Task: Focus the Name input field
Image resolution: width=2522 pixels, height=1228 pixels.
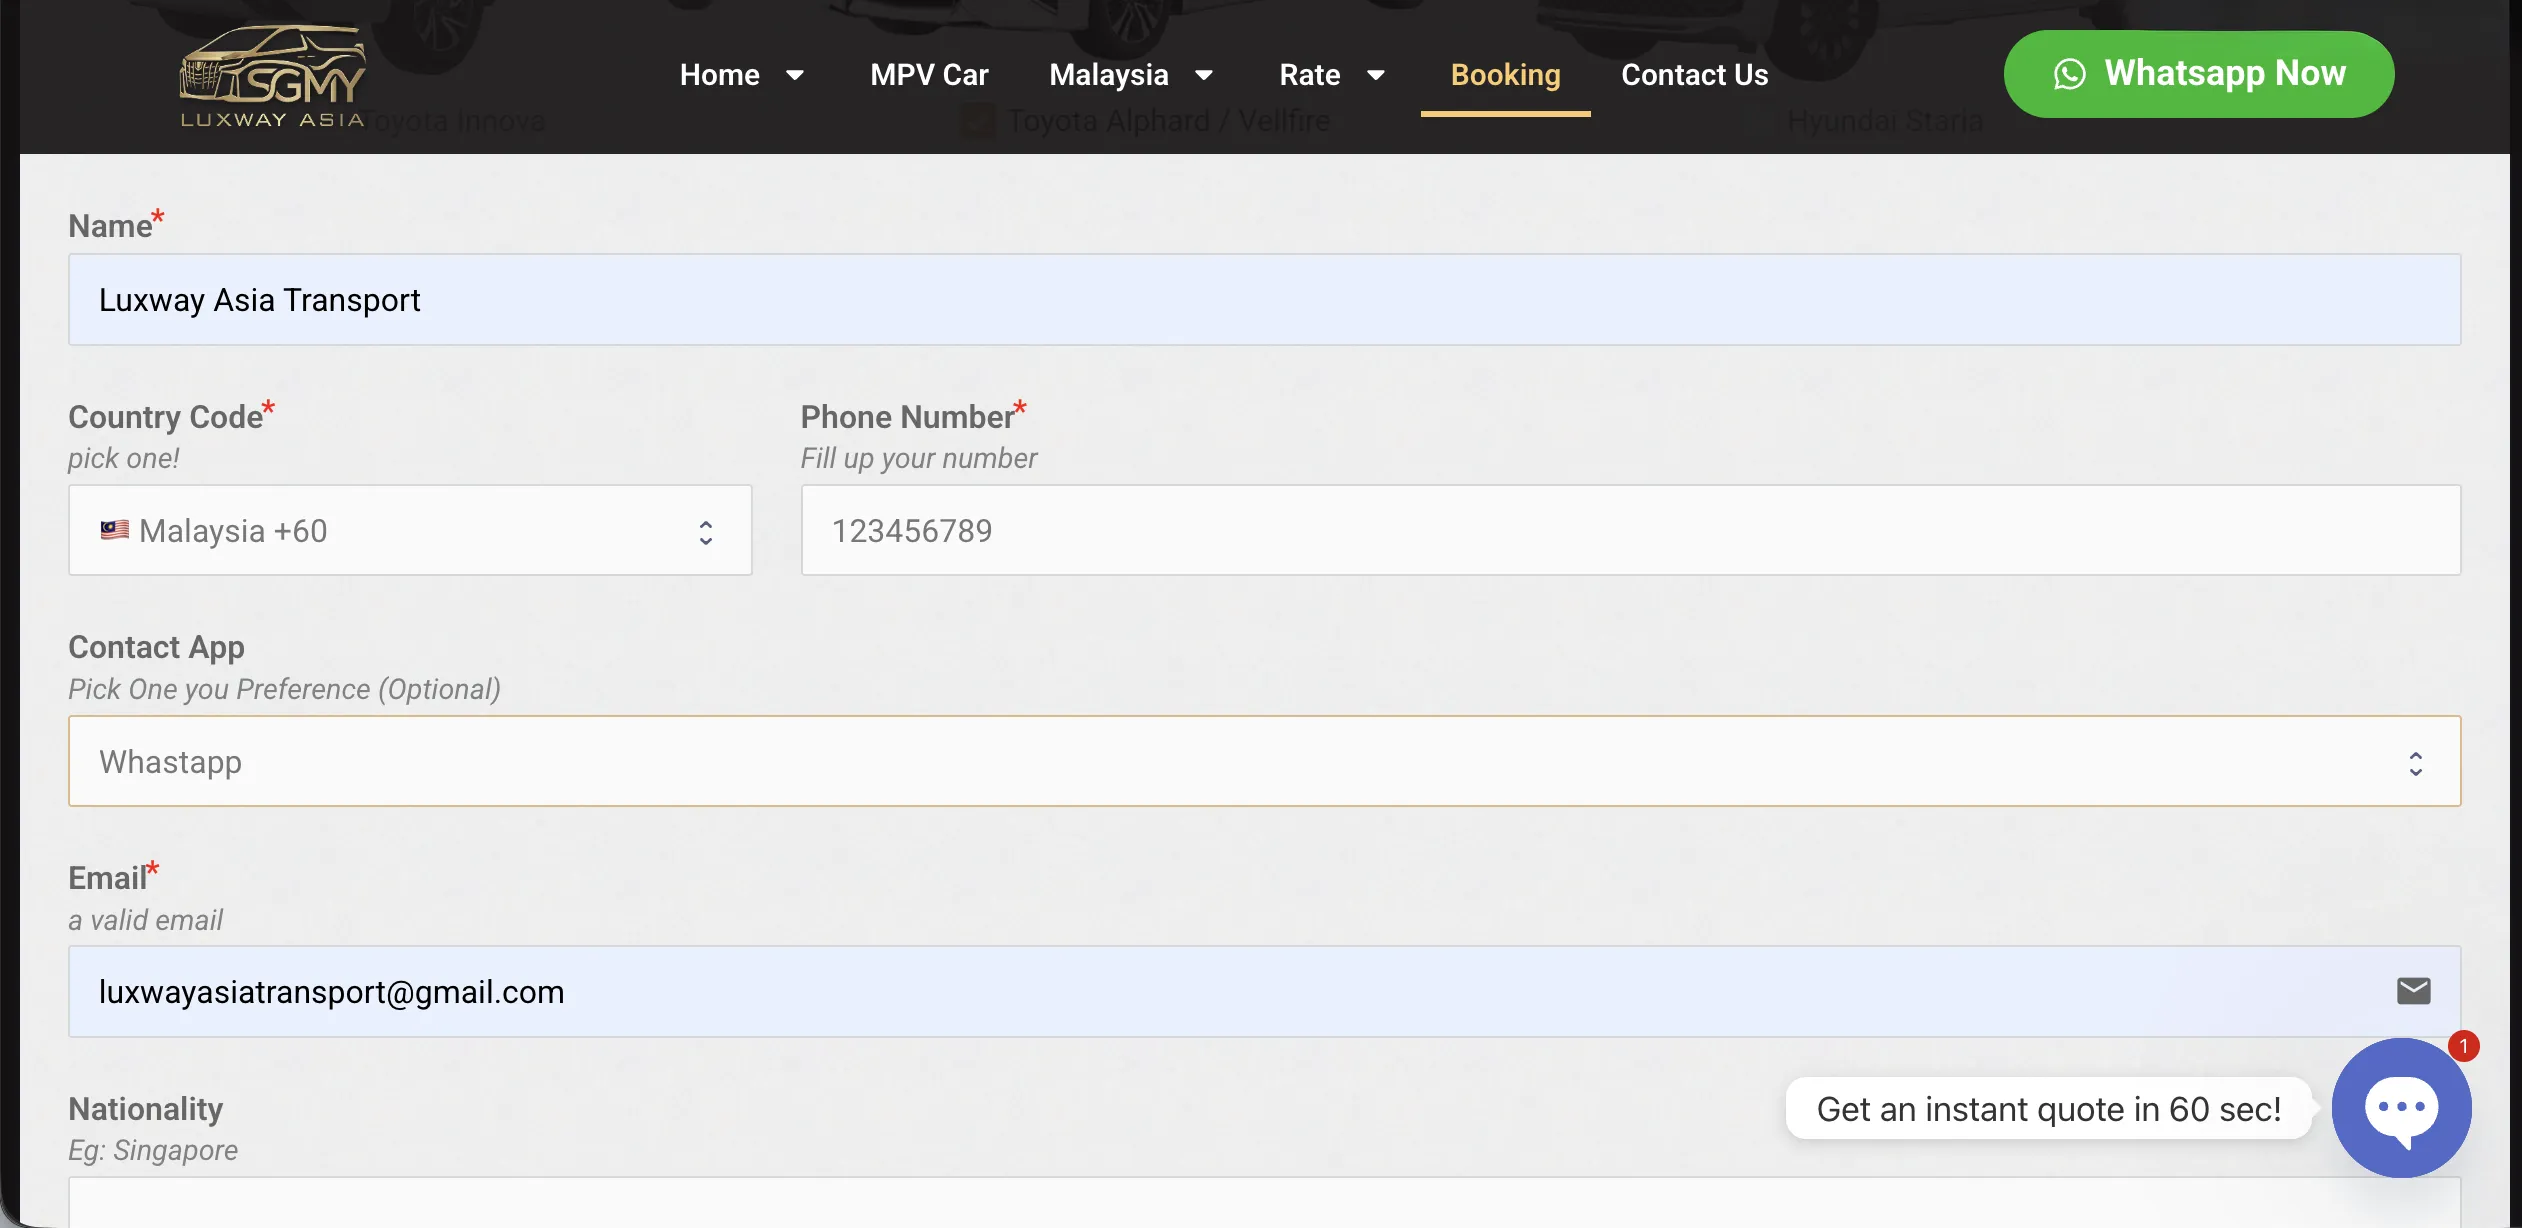Action: (1264, 300)
